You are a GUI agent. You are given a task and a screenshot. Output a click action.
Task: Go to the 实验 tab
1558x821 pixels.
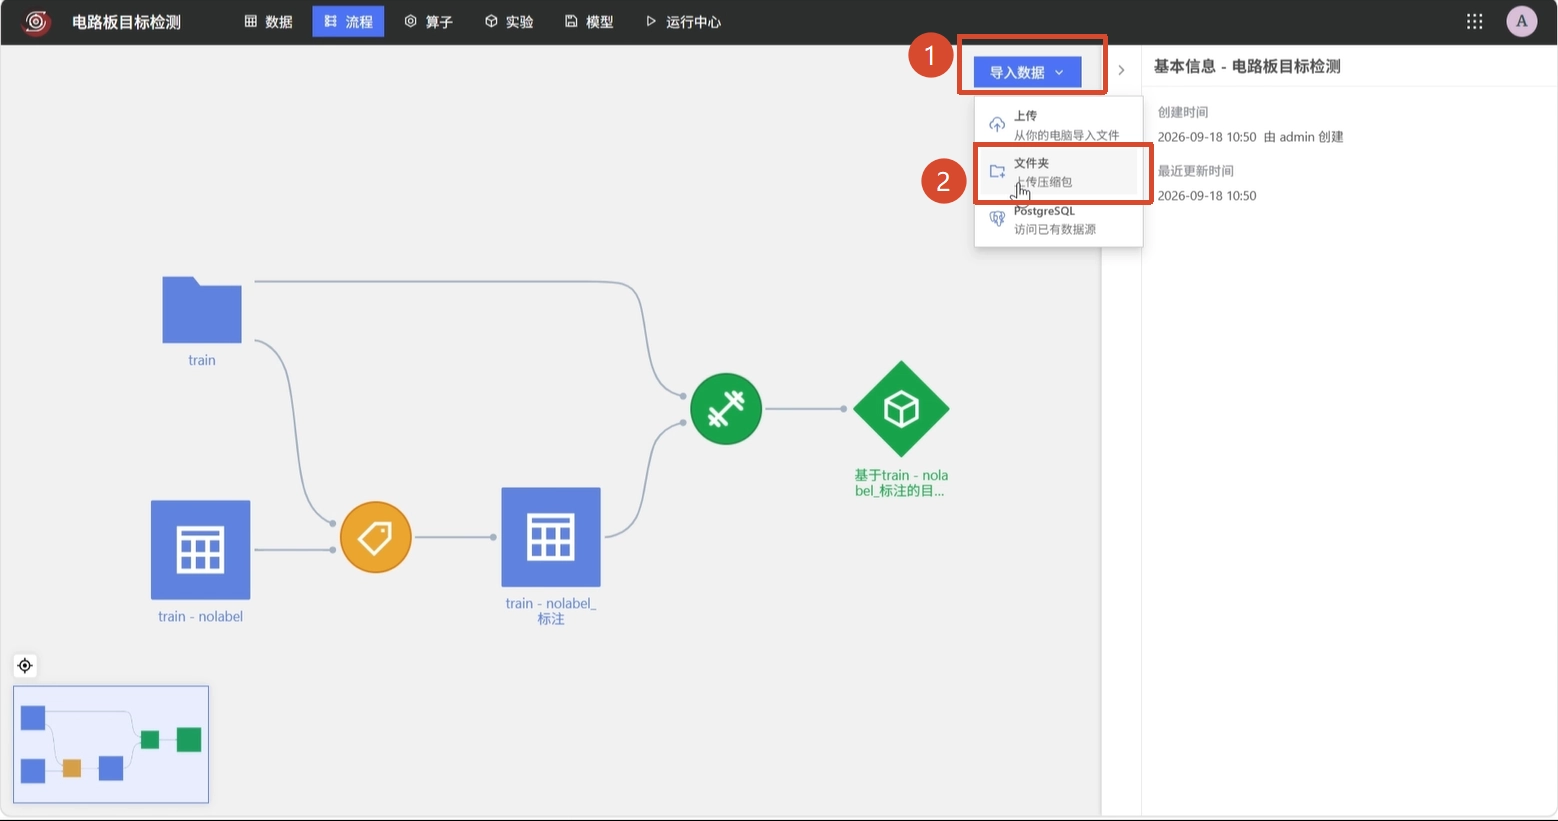(509, 21)
